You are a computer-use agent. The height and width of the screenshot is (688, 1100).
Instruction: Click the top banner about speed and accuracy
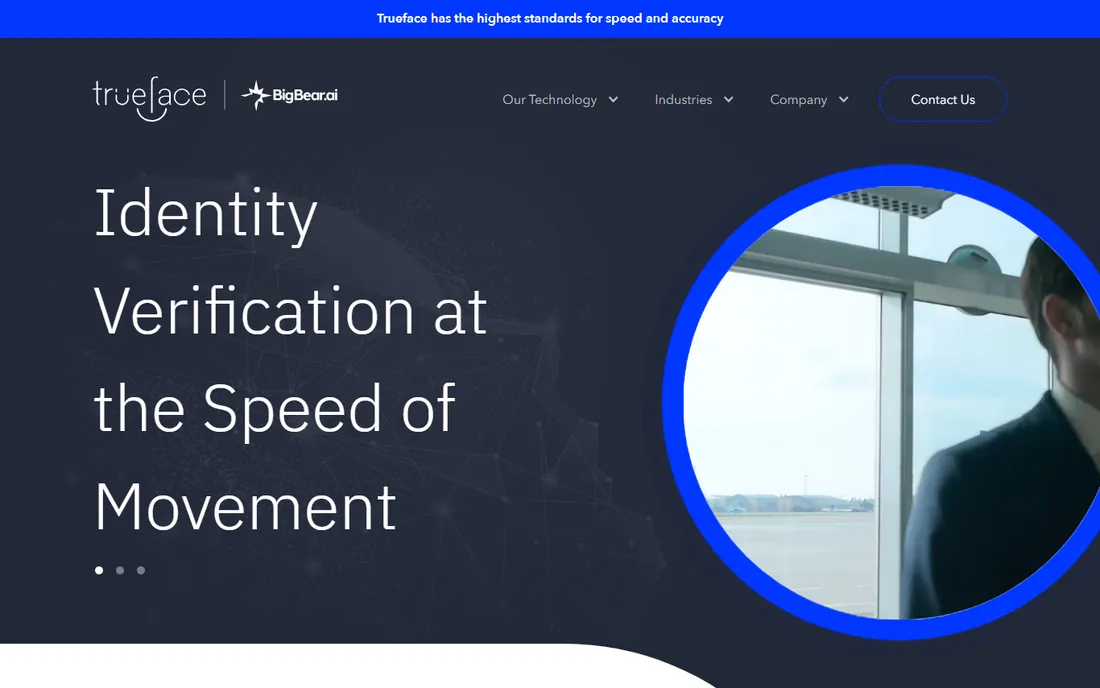pyautogui.click(x=550, y=18)
